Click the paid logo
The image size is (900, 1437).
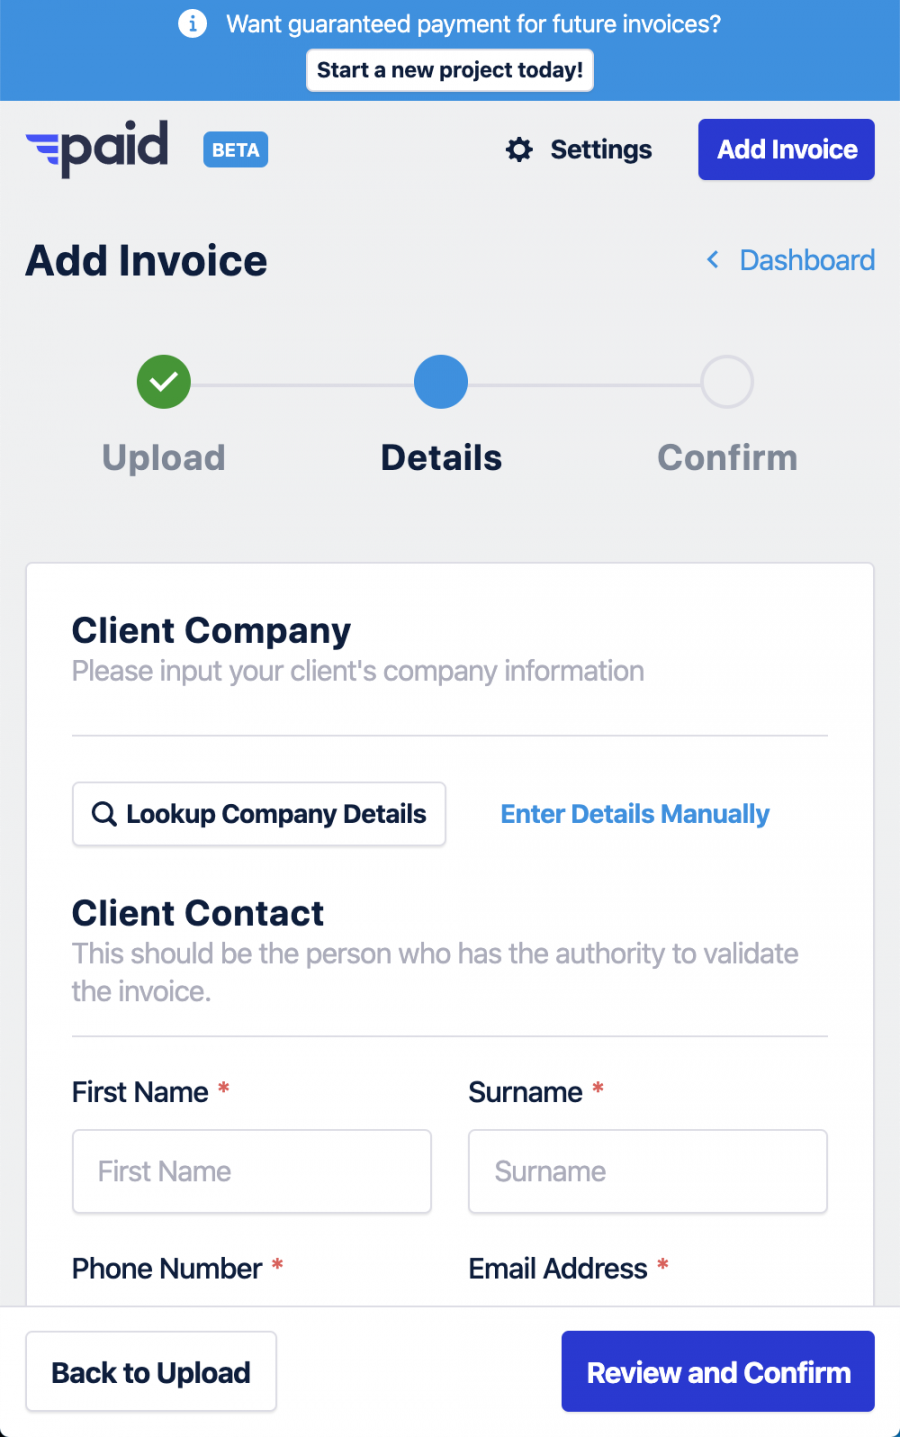pos(97,150)
